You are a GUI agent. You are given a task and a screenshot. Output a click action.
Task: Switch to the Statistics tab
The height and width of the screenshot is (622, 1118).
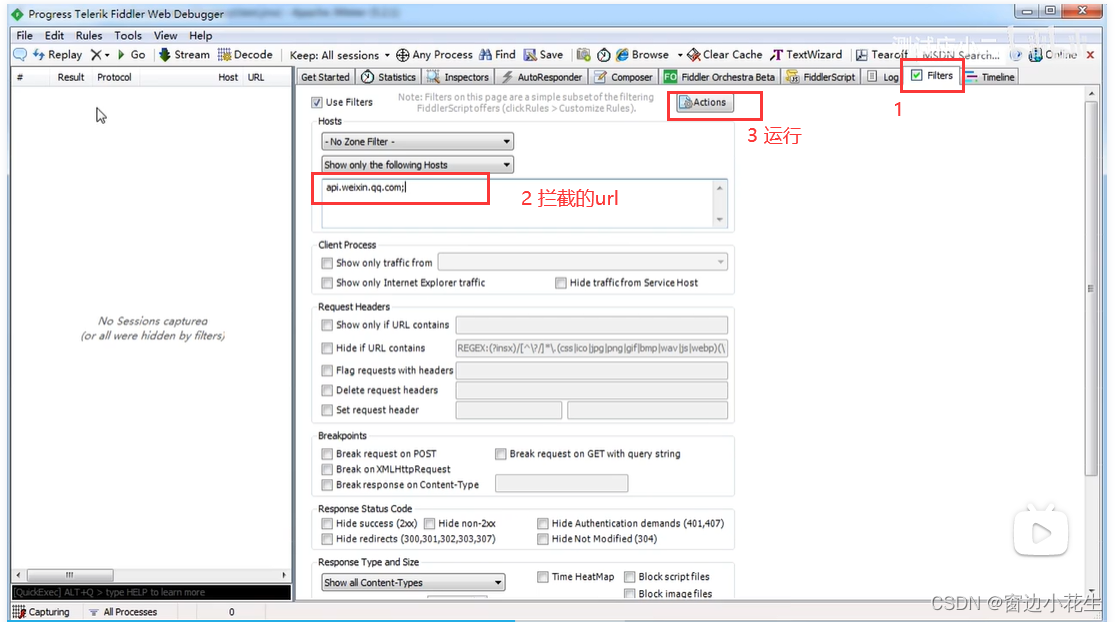click(x=388, y=77)
